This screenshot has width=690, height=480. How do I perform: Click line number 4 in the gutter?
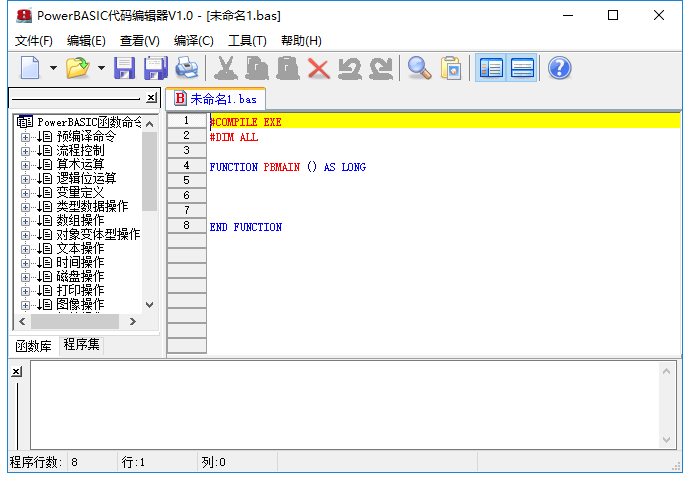(187, 165)
